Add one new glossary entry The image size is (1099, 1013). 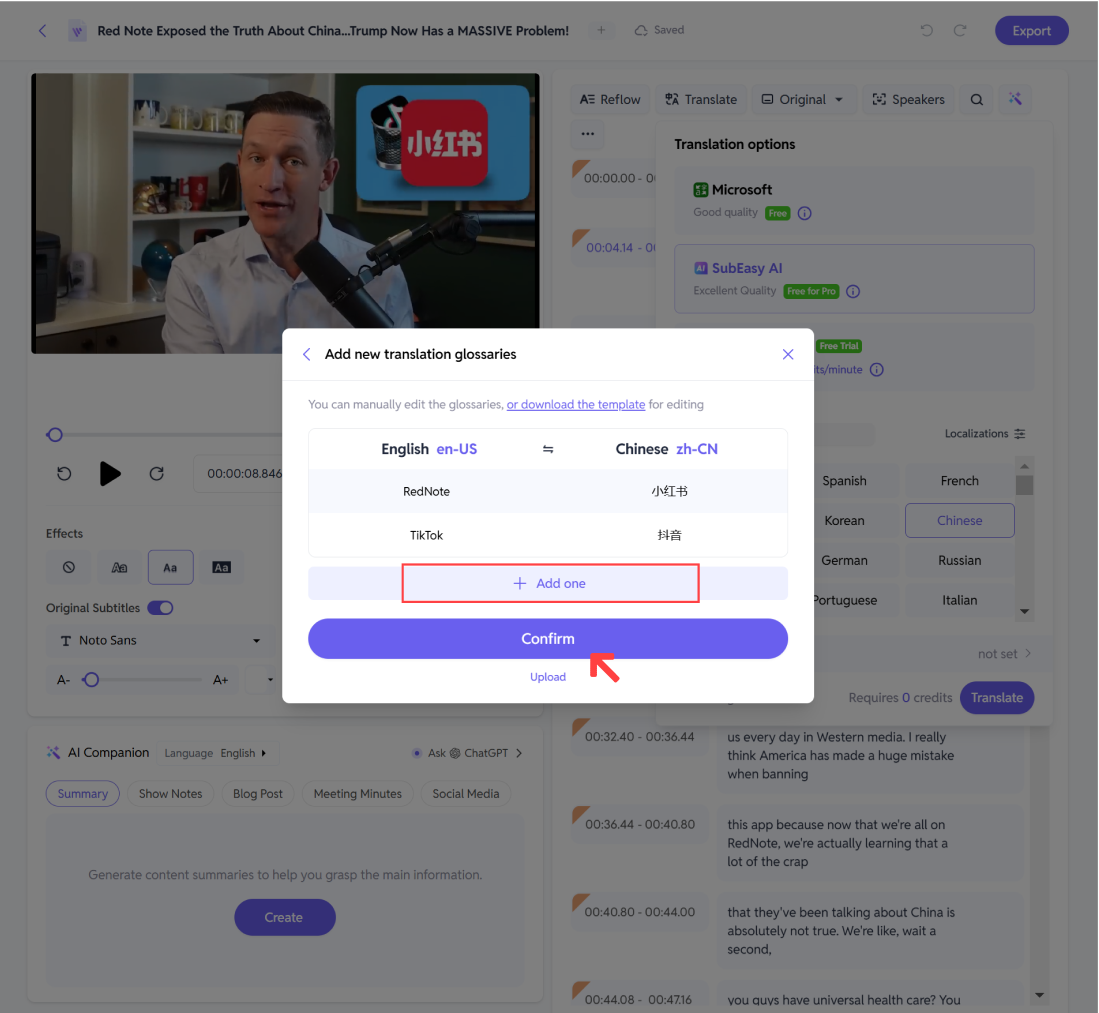pos(548,583)
